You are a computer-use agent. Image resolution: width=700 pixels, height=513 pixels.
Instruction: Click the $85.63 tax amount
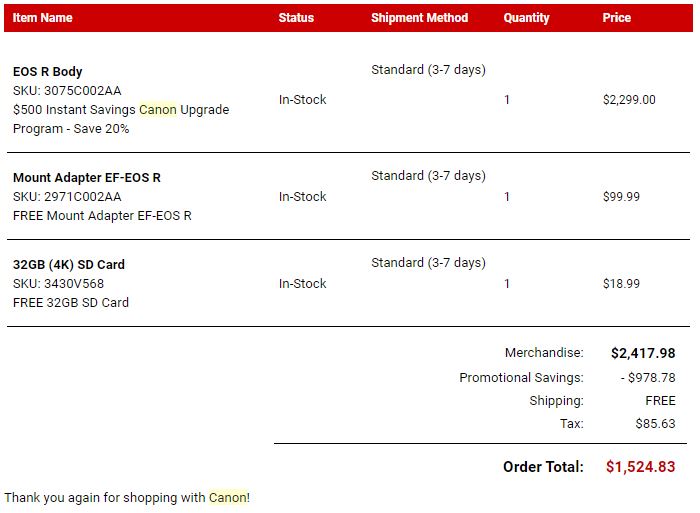(655, 424)
